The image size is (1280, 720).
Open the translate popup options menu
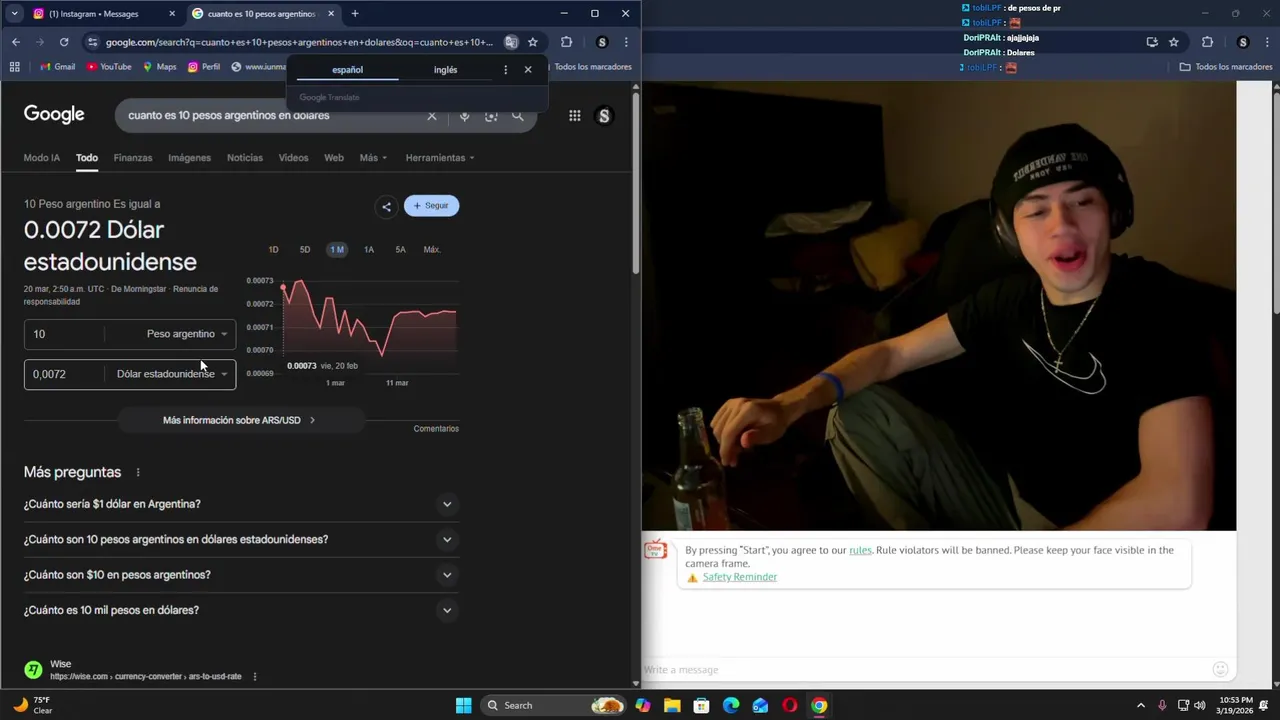pyautogui.click(x=505, y=70)
